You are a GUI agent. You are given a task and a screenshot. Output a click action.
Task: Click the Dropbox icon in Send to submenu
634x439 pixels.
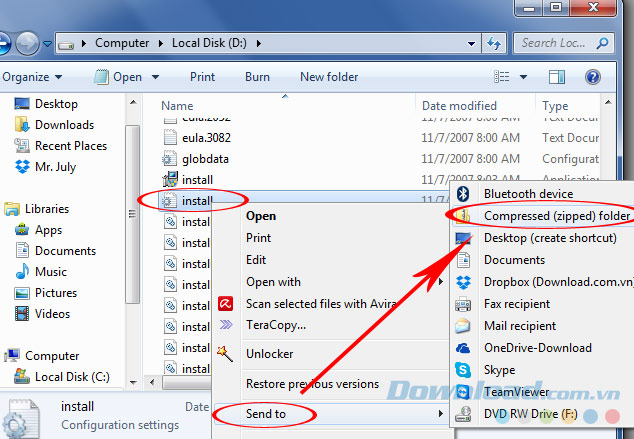point(463,282)
